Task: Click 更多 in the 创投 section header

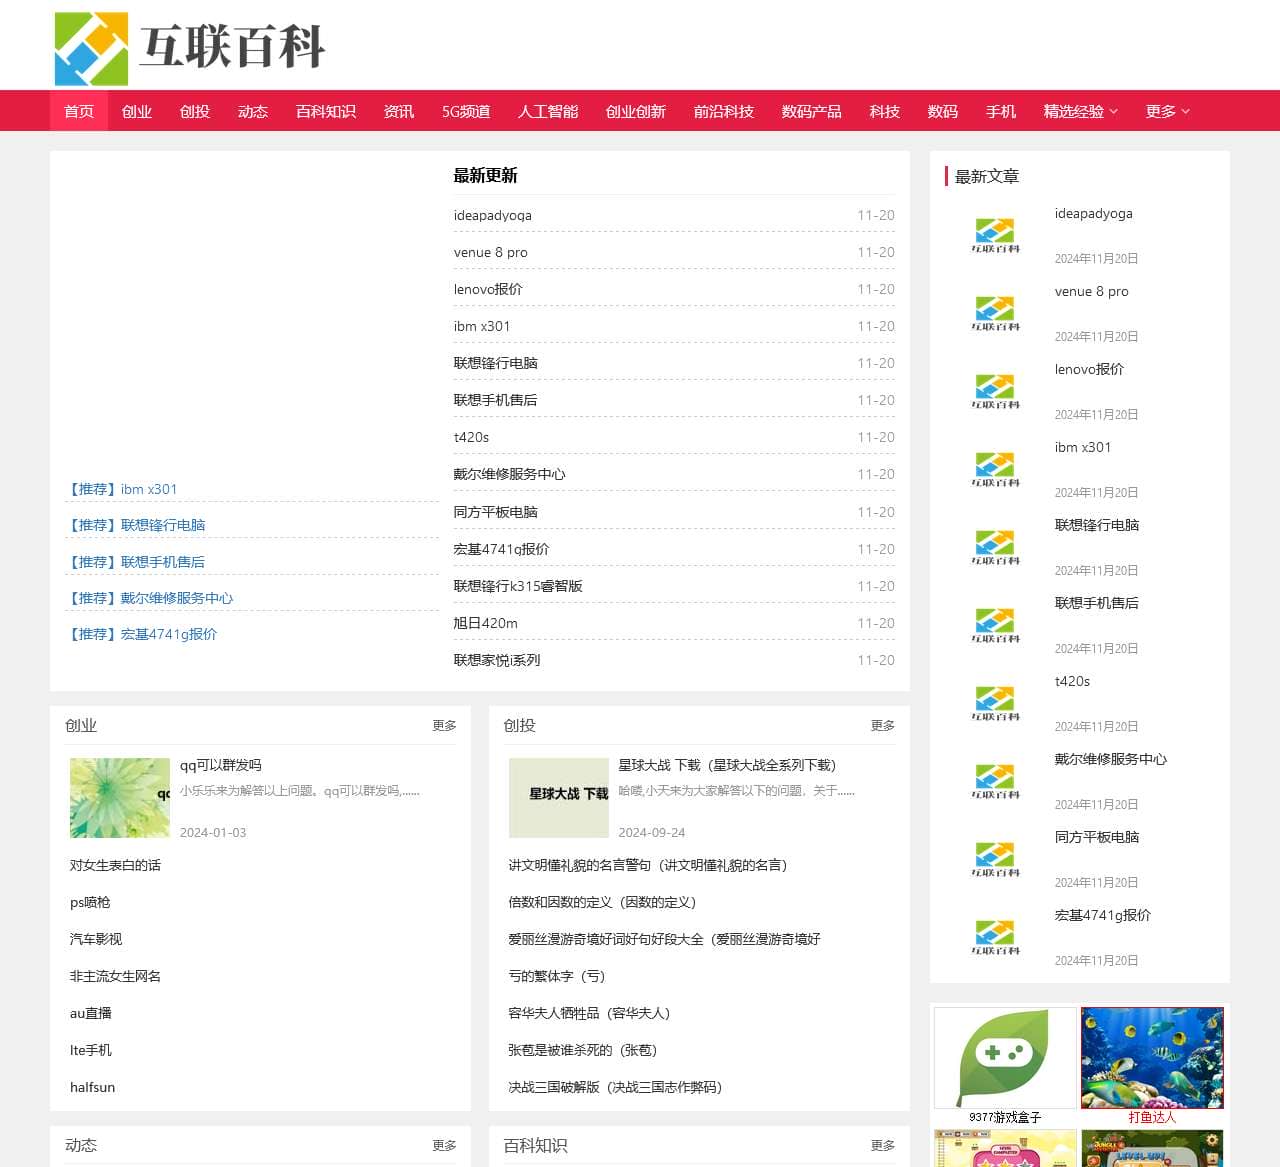Action: coord(883,726)
